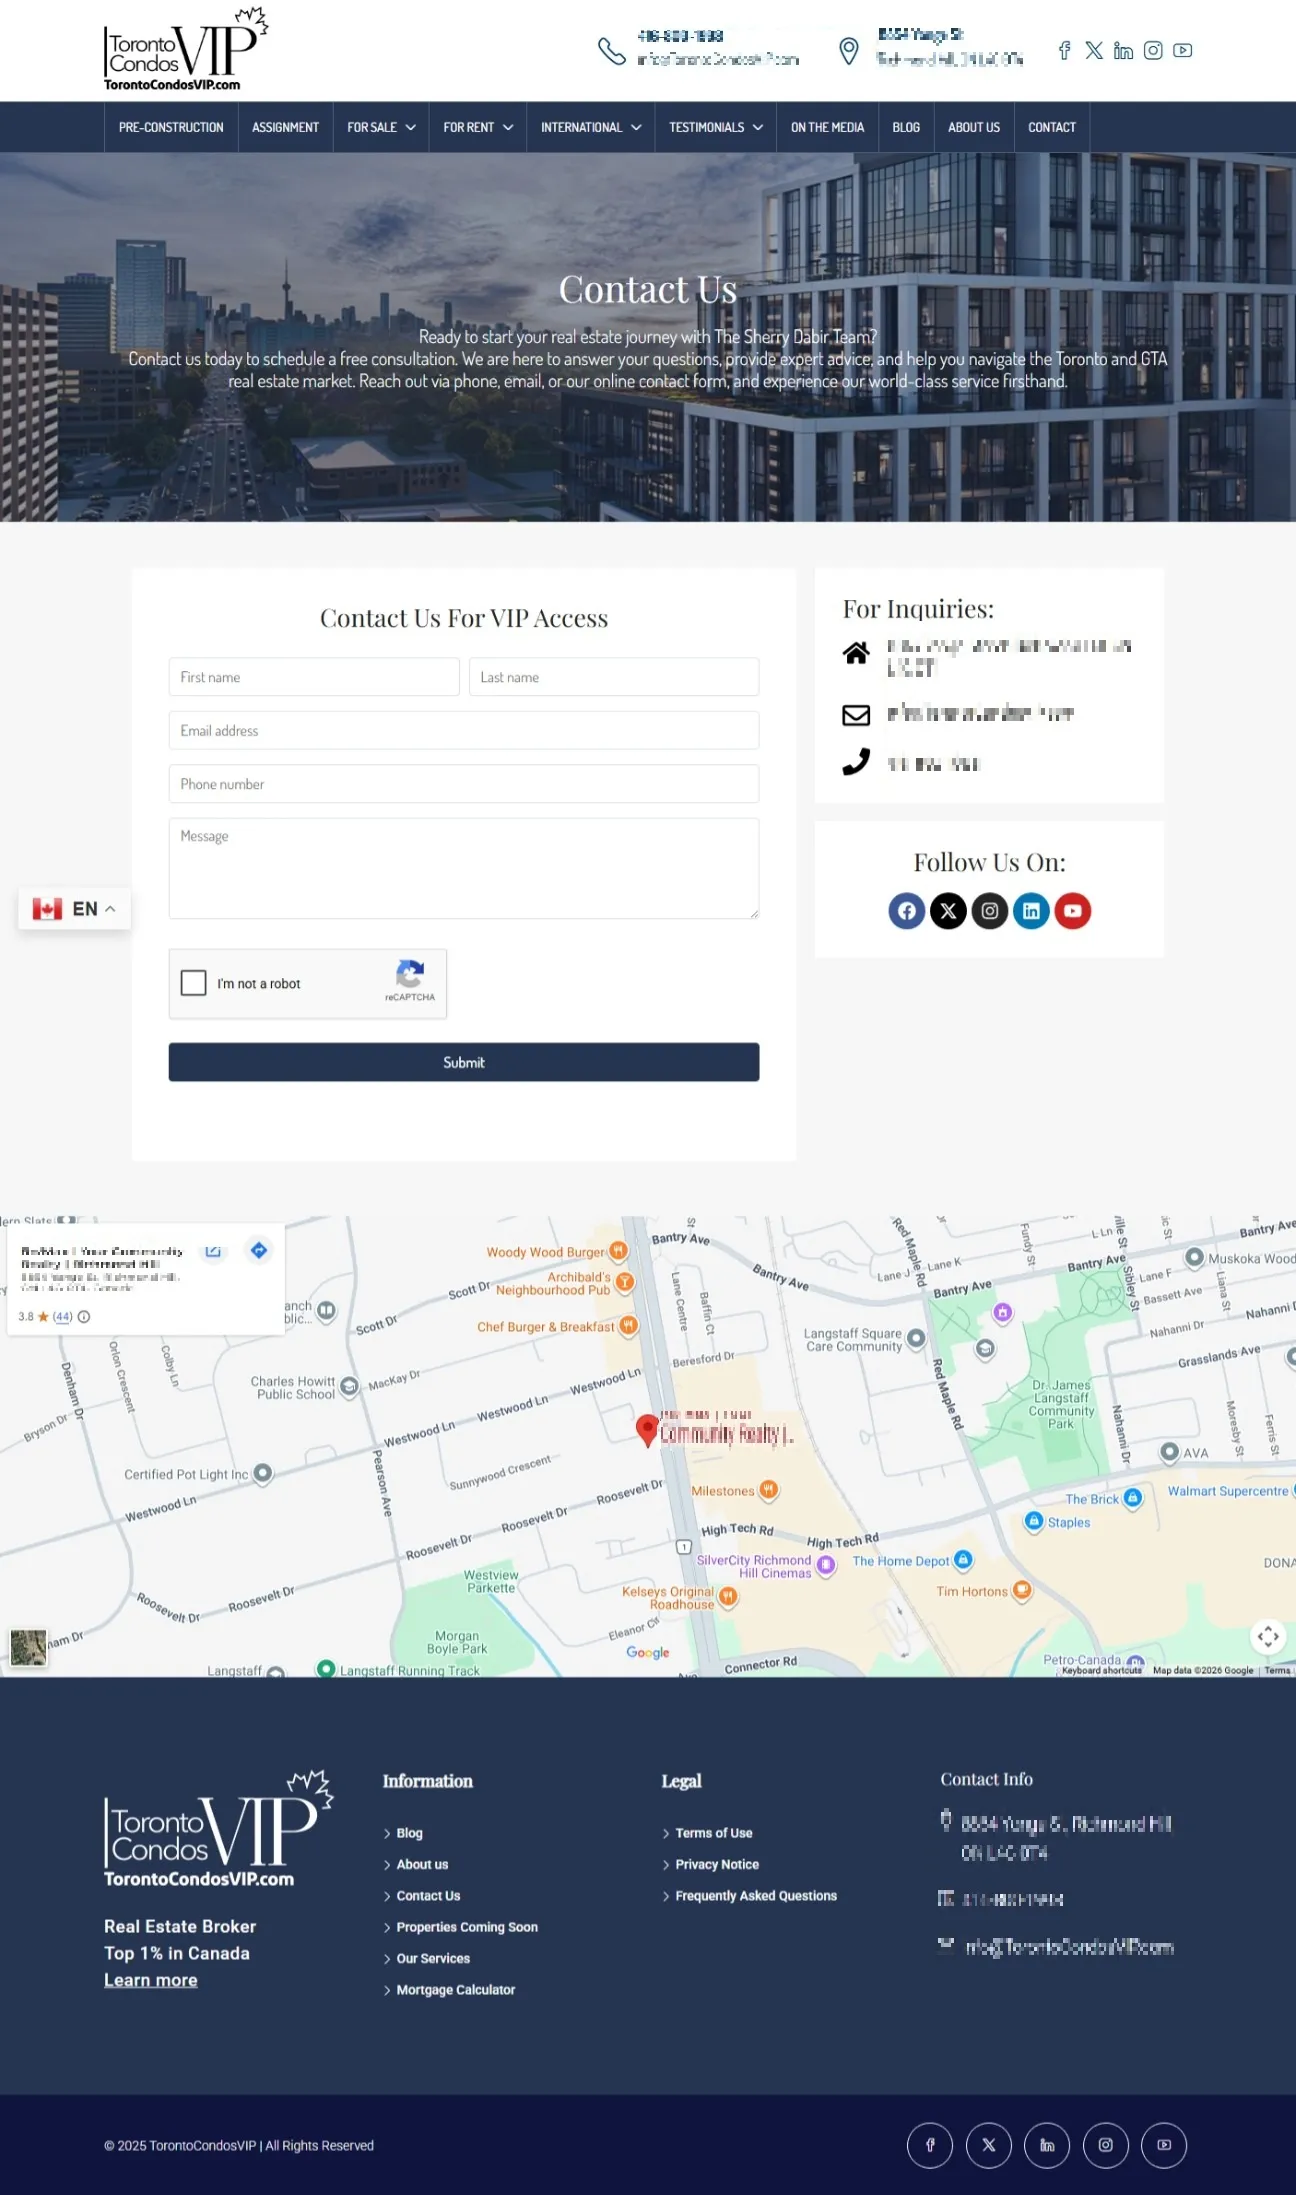
Task: Click the First name field
Action: [314, 677]
